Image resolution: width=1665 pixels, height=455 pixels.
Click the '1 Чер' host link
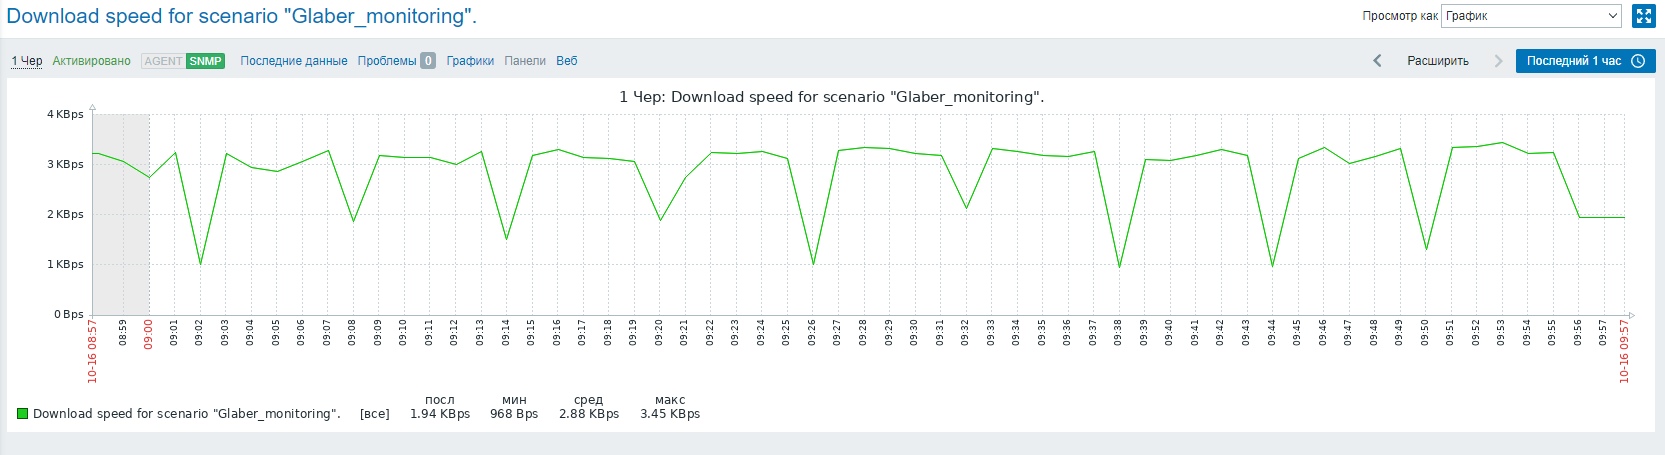pyautogui.click(x=27, y=61)
